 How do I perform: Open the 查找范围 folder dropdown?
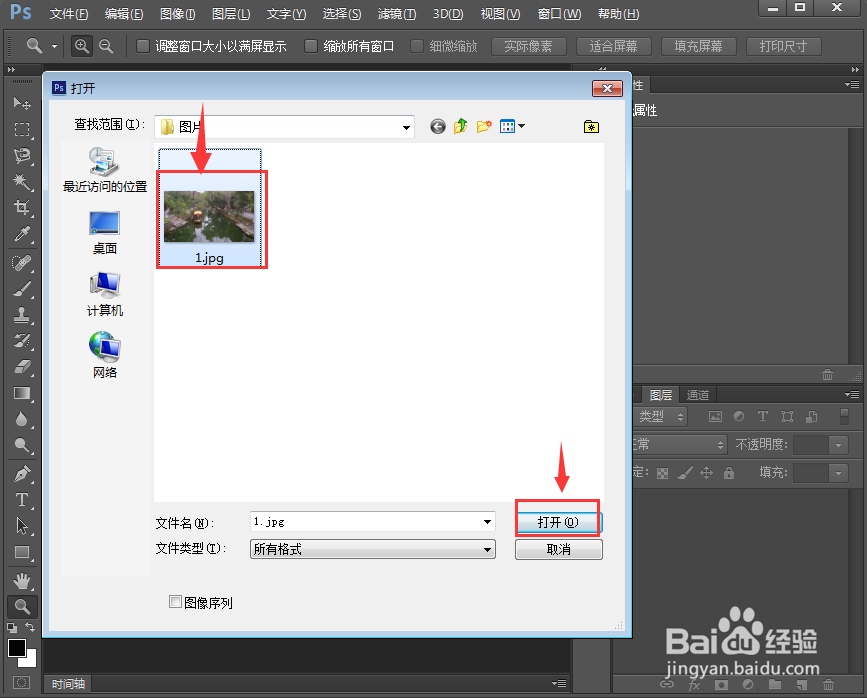coord(406,126)
